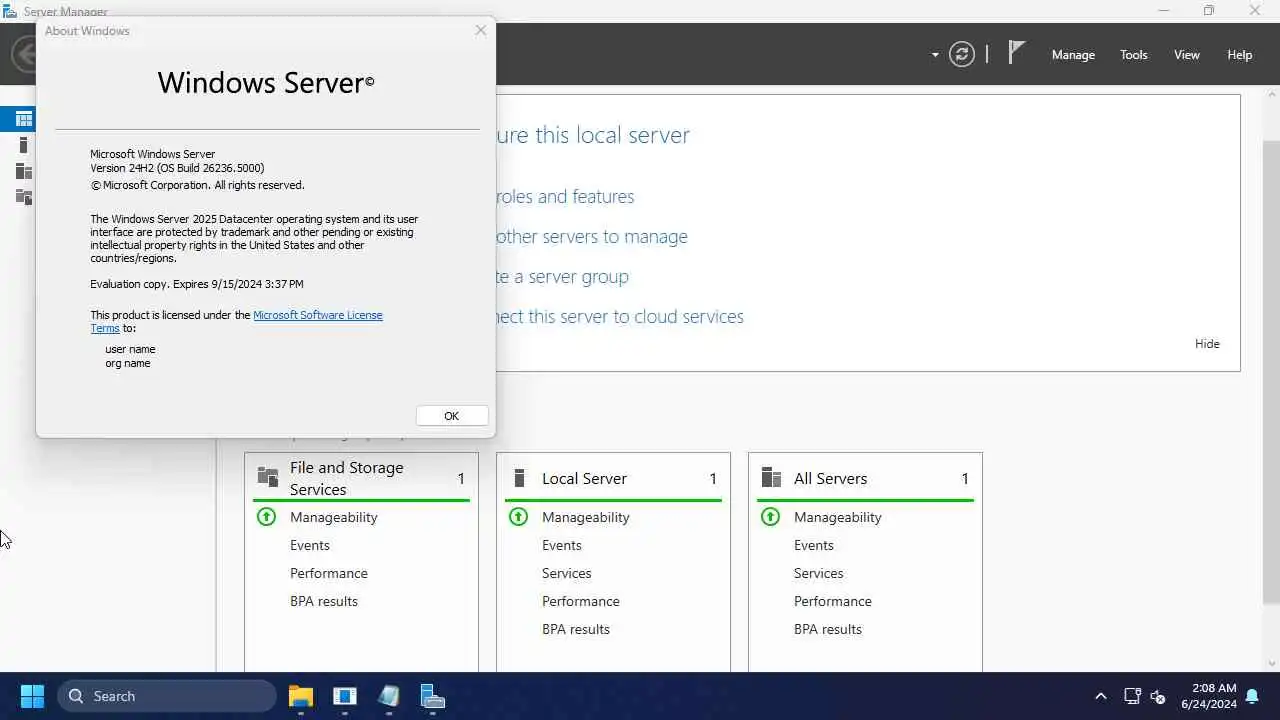Image resolution: width=1280 pixels, height=720 pixels.
Task: Open Manageability in Local Server tile
Action: [x=586, y=517]
